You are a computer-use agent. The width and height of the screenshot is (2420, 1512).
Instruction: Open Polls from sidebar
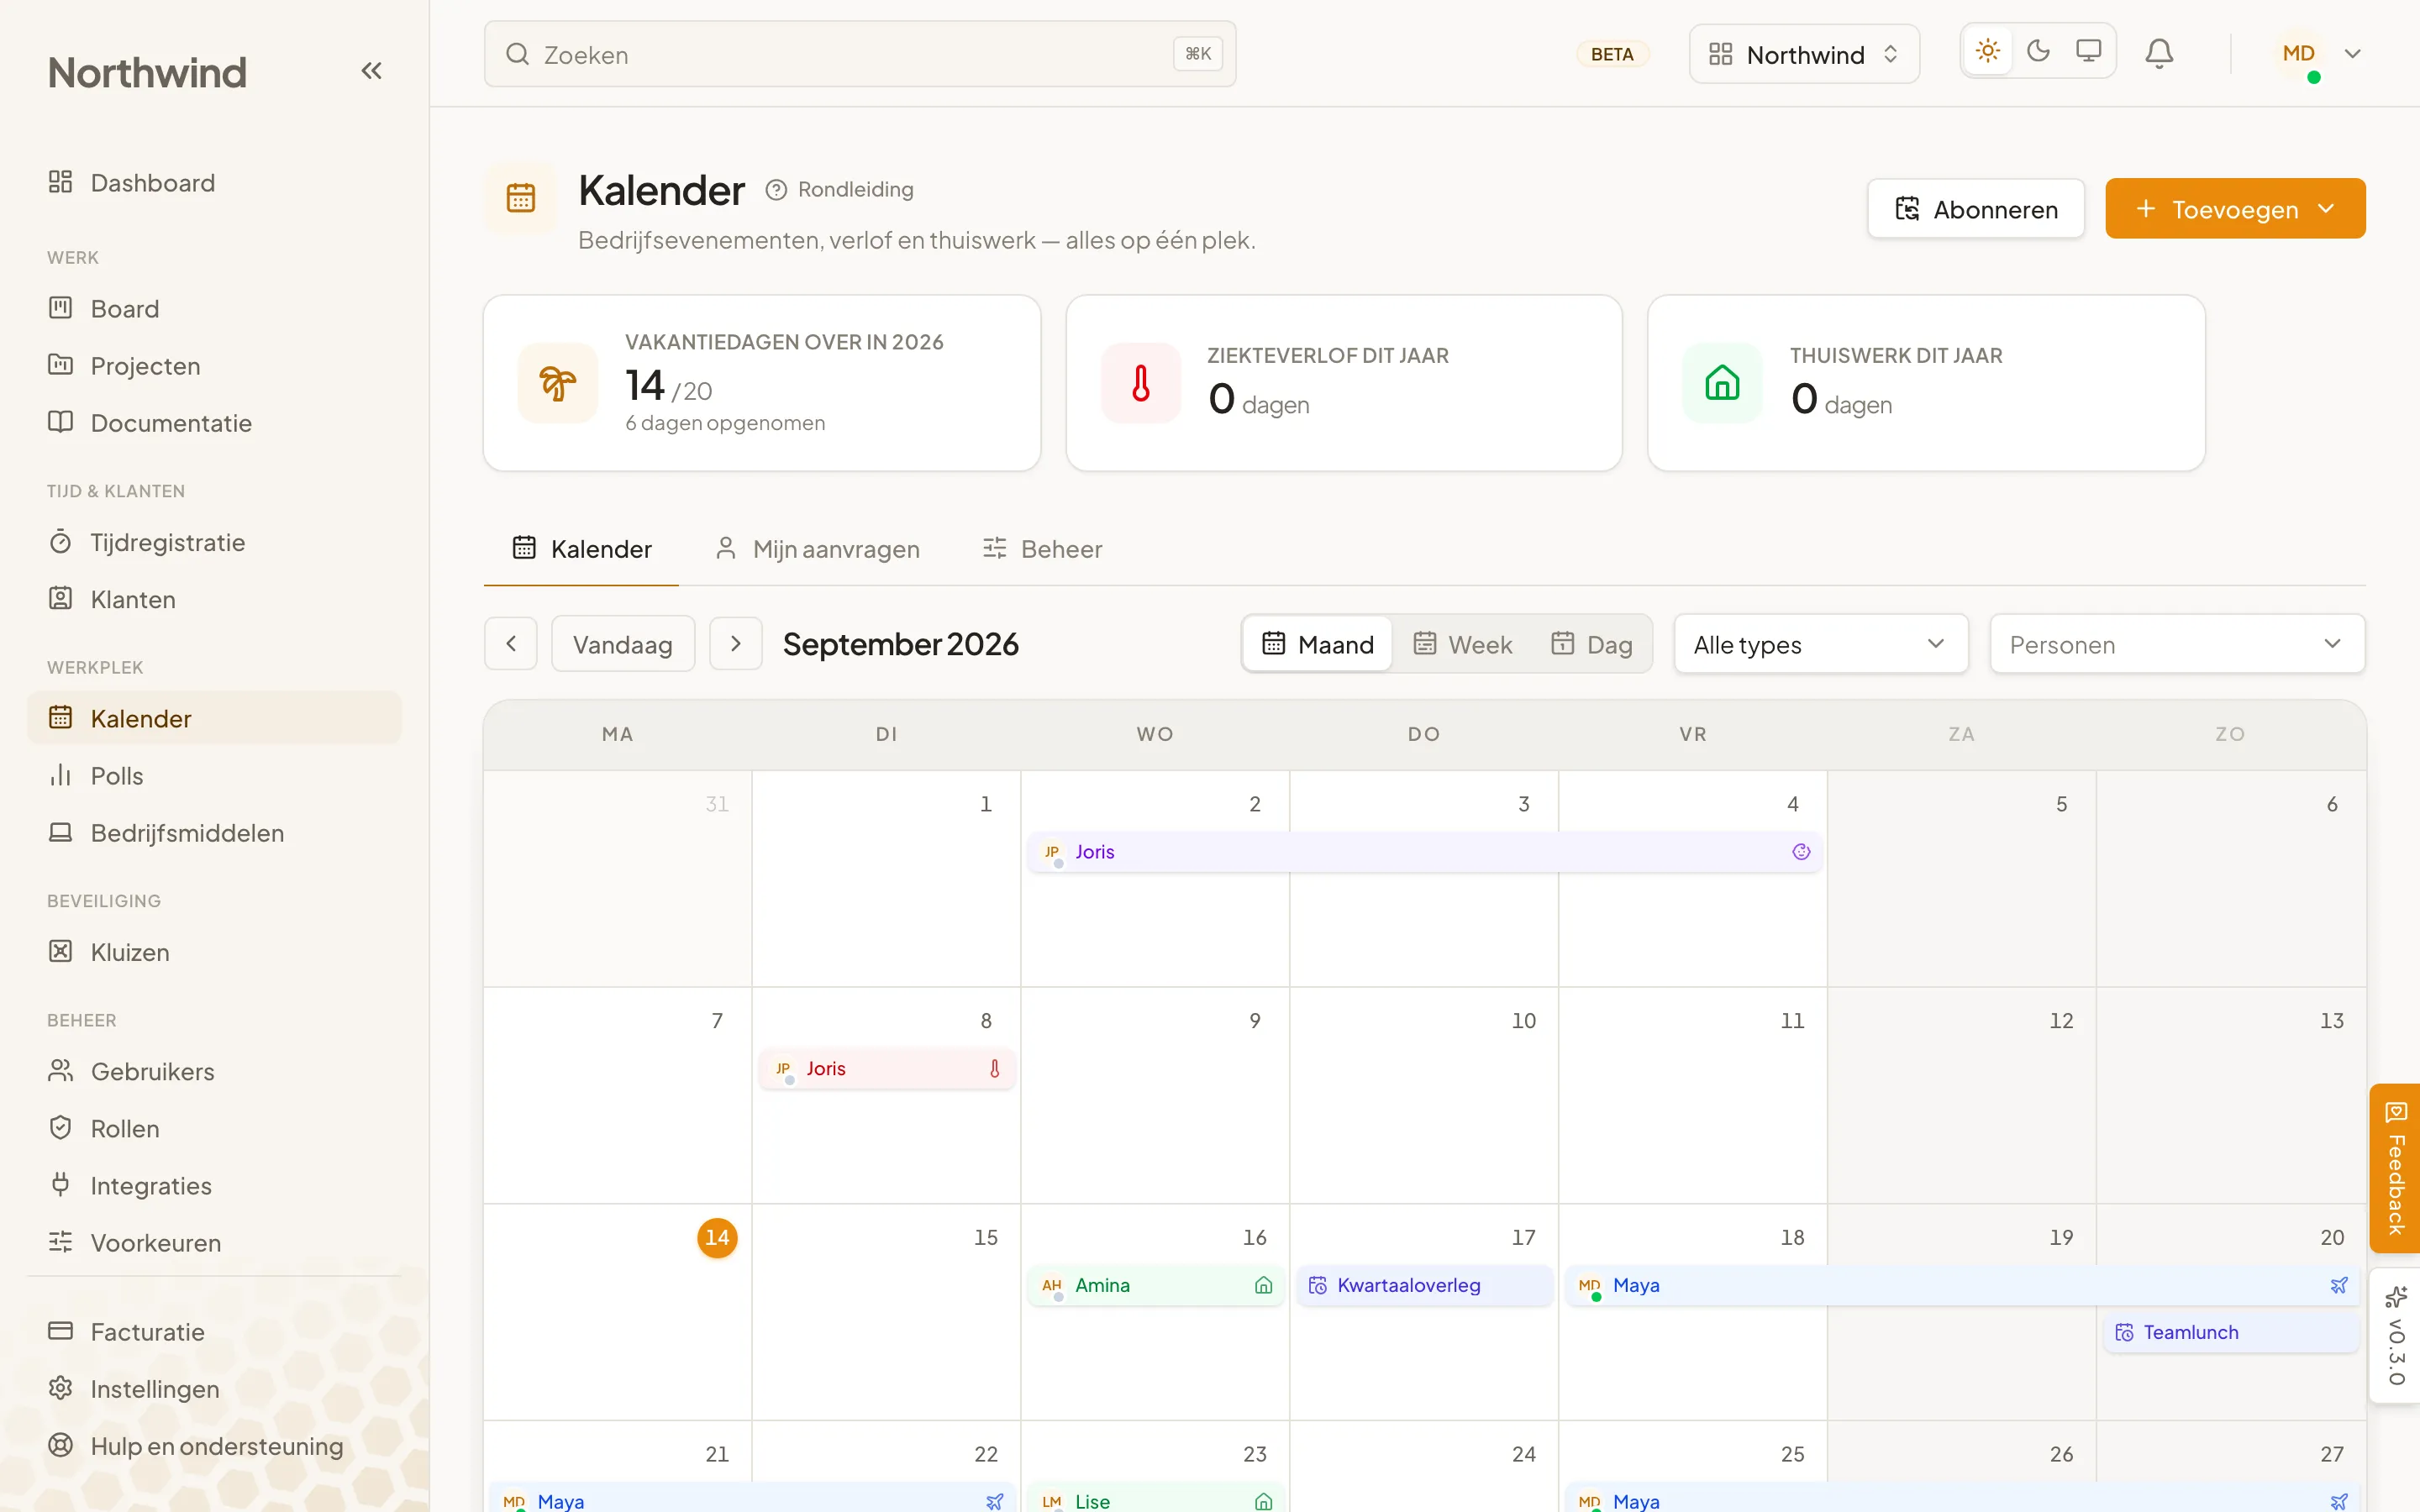tap(214, 776)
